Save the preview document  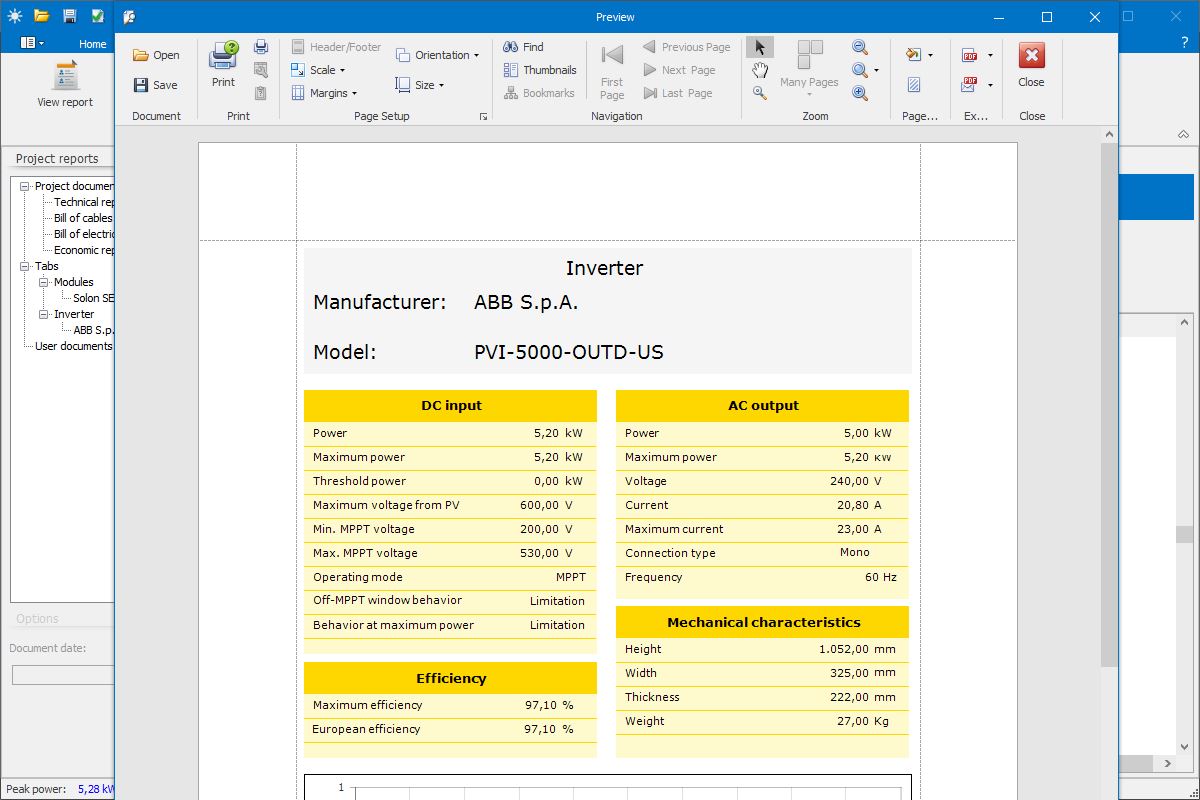[156, 85]
